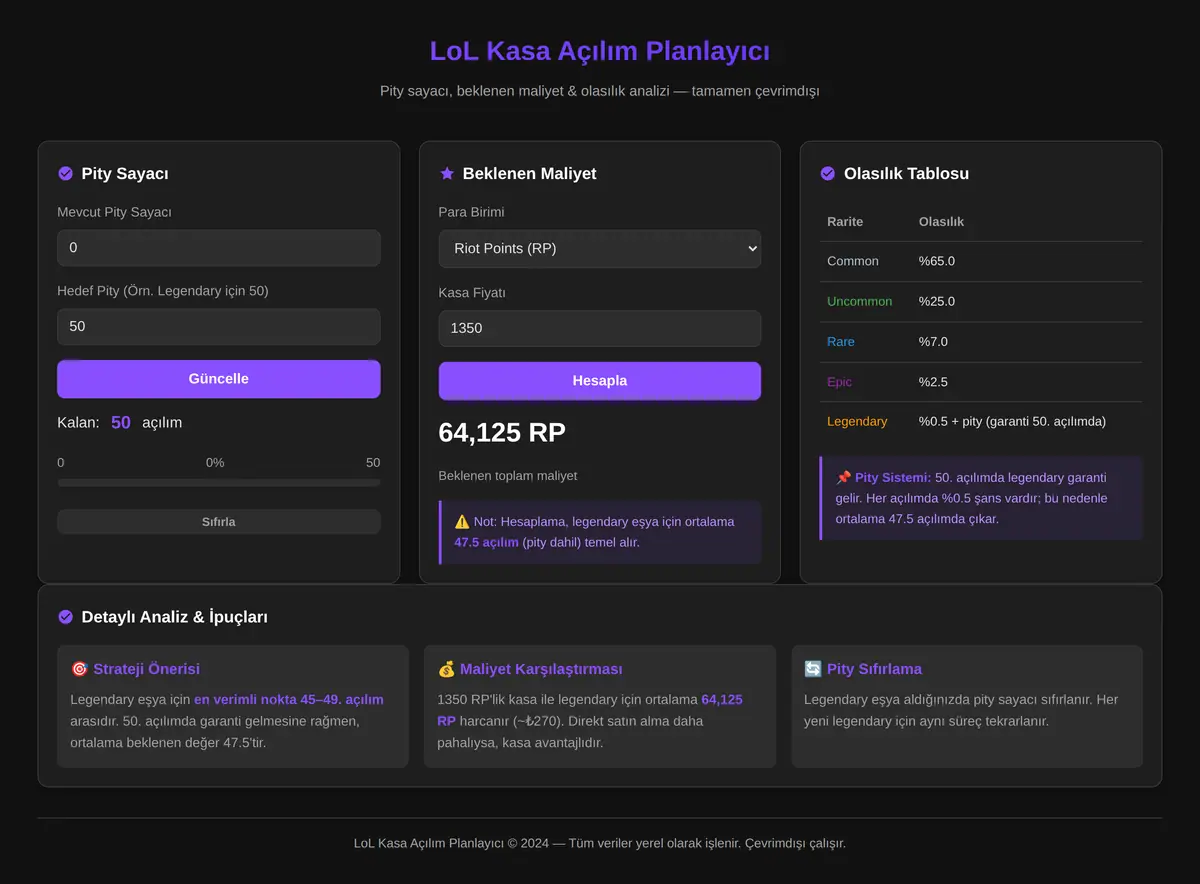Click the Olasılık column header
Screen dimensions: 1200x884
[x=942, y=222]
